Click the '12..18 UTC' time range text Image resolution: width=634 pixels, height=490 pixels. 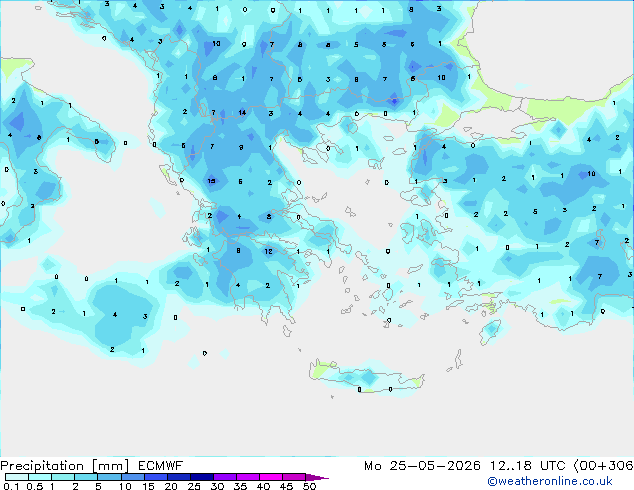click(528, 466)
